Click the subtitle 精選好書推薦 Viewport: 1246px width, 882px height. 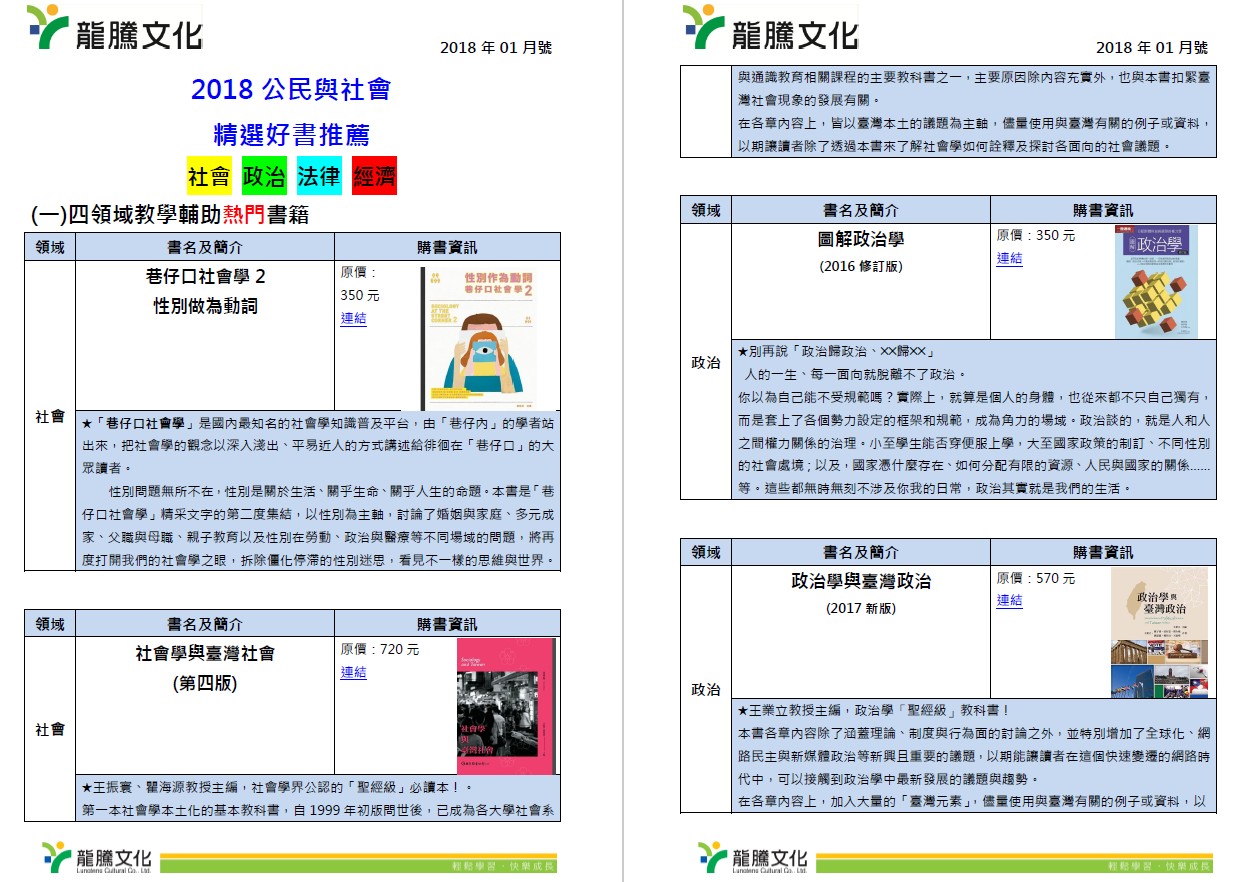pos(291,135)
